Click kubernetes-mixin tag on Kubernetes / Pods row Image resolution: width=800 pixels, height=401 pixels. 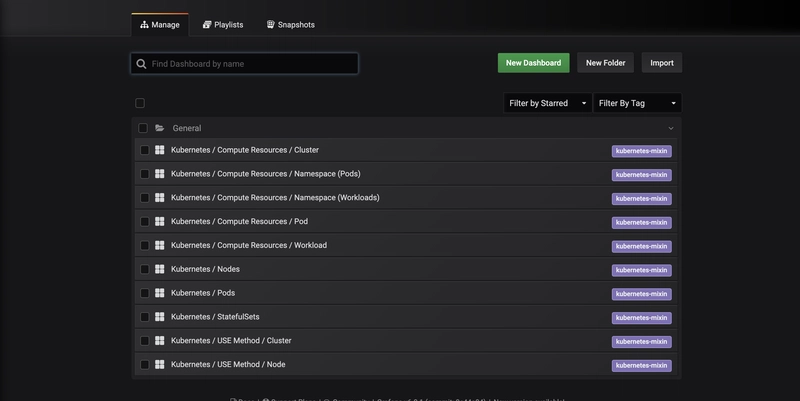(x=641, y=294)
